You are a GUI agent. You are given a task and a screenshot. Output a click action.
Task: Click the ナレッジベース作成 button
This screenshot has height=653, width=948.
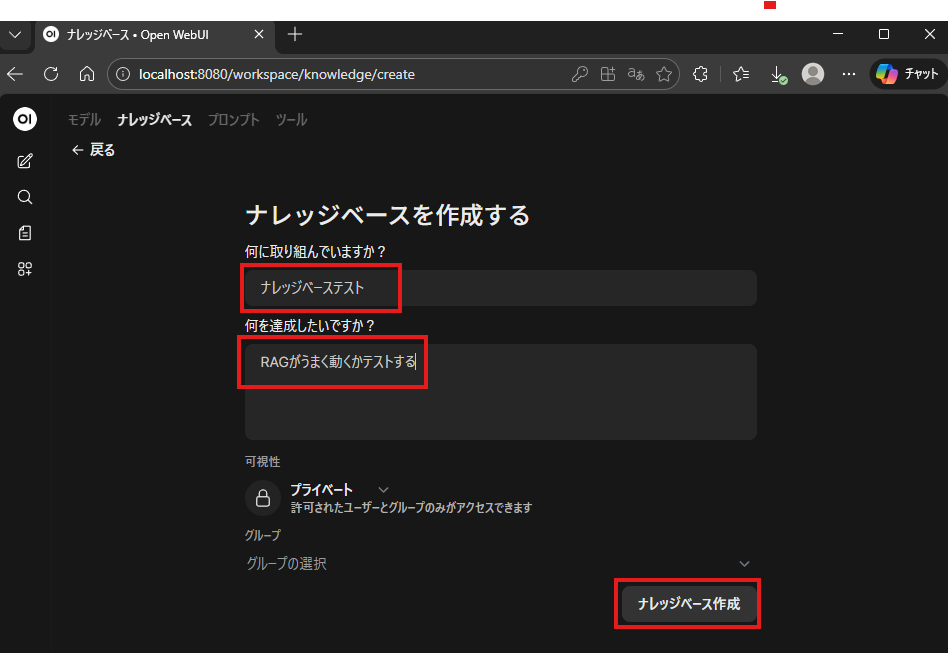[688, 604]
